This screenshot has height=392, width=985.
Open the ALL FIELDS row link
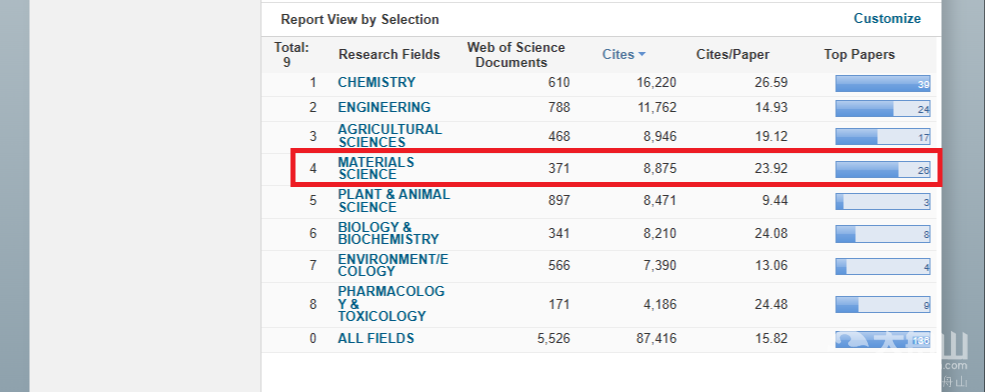(x=376, y=339)
